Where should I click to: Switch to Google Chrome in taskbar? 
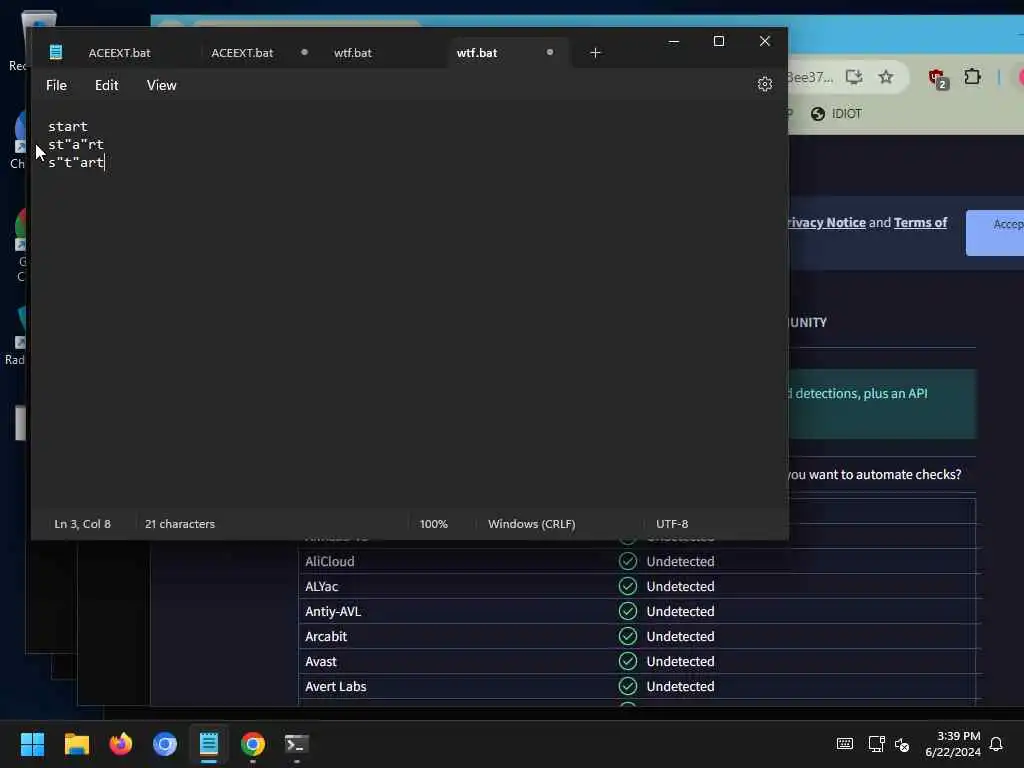point(253,744)
